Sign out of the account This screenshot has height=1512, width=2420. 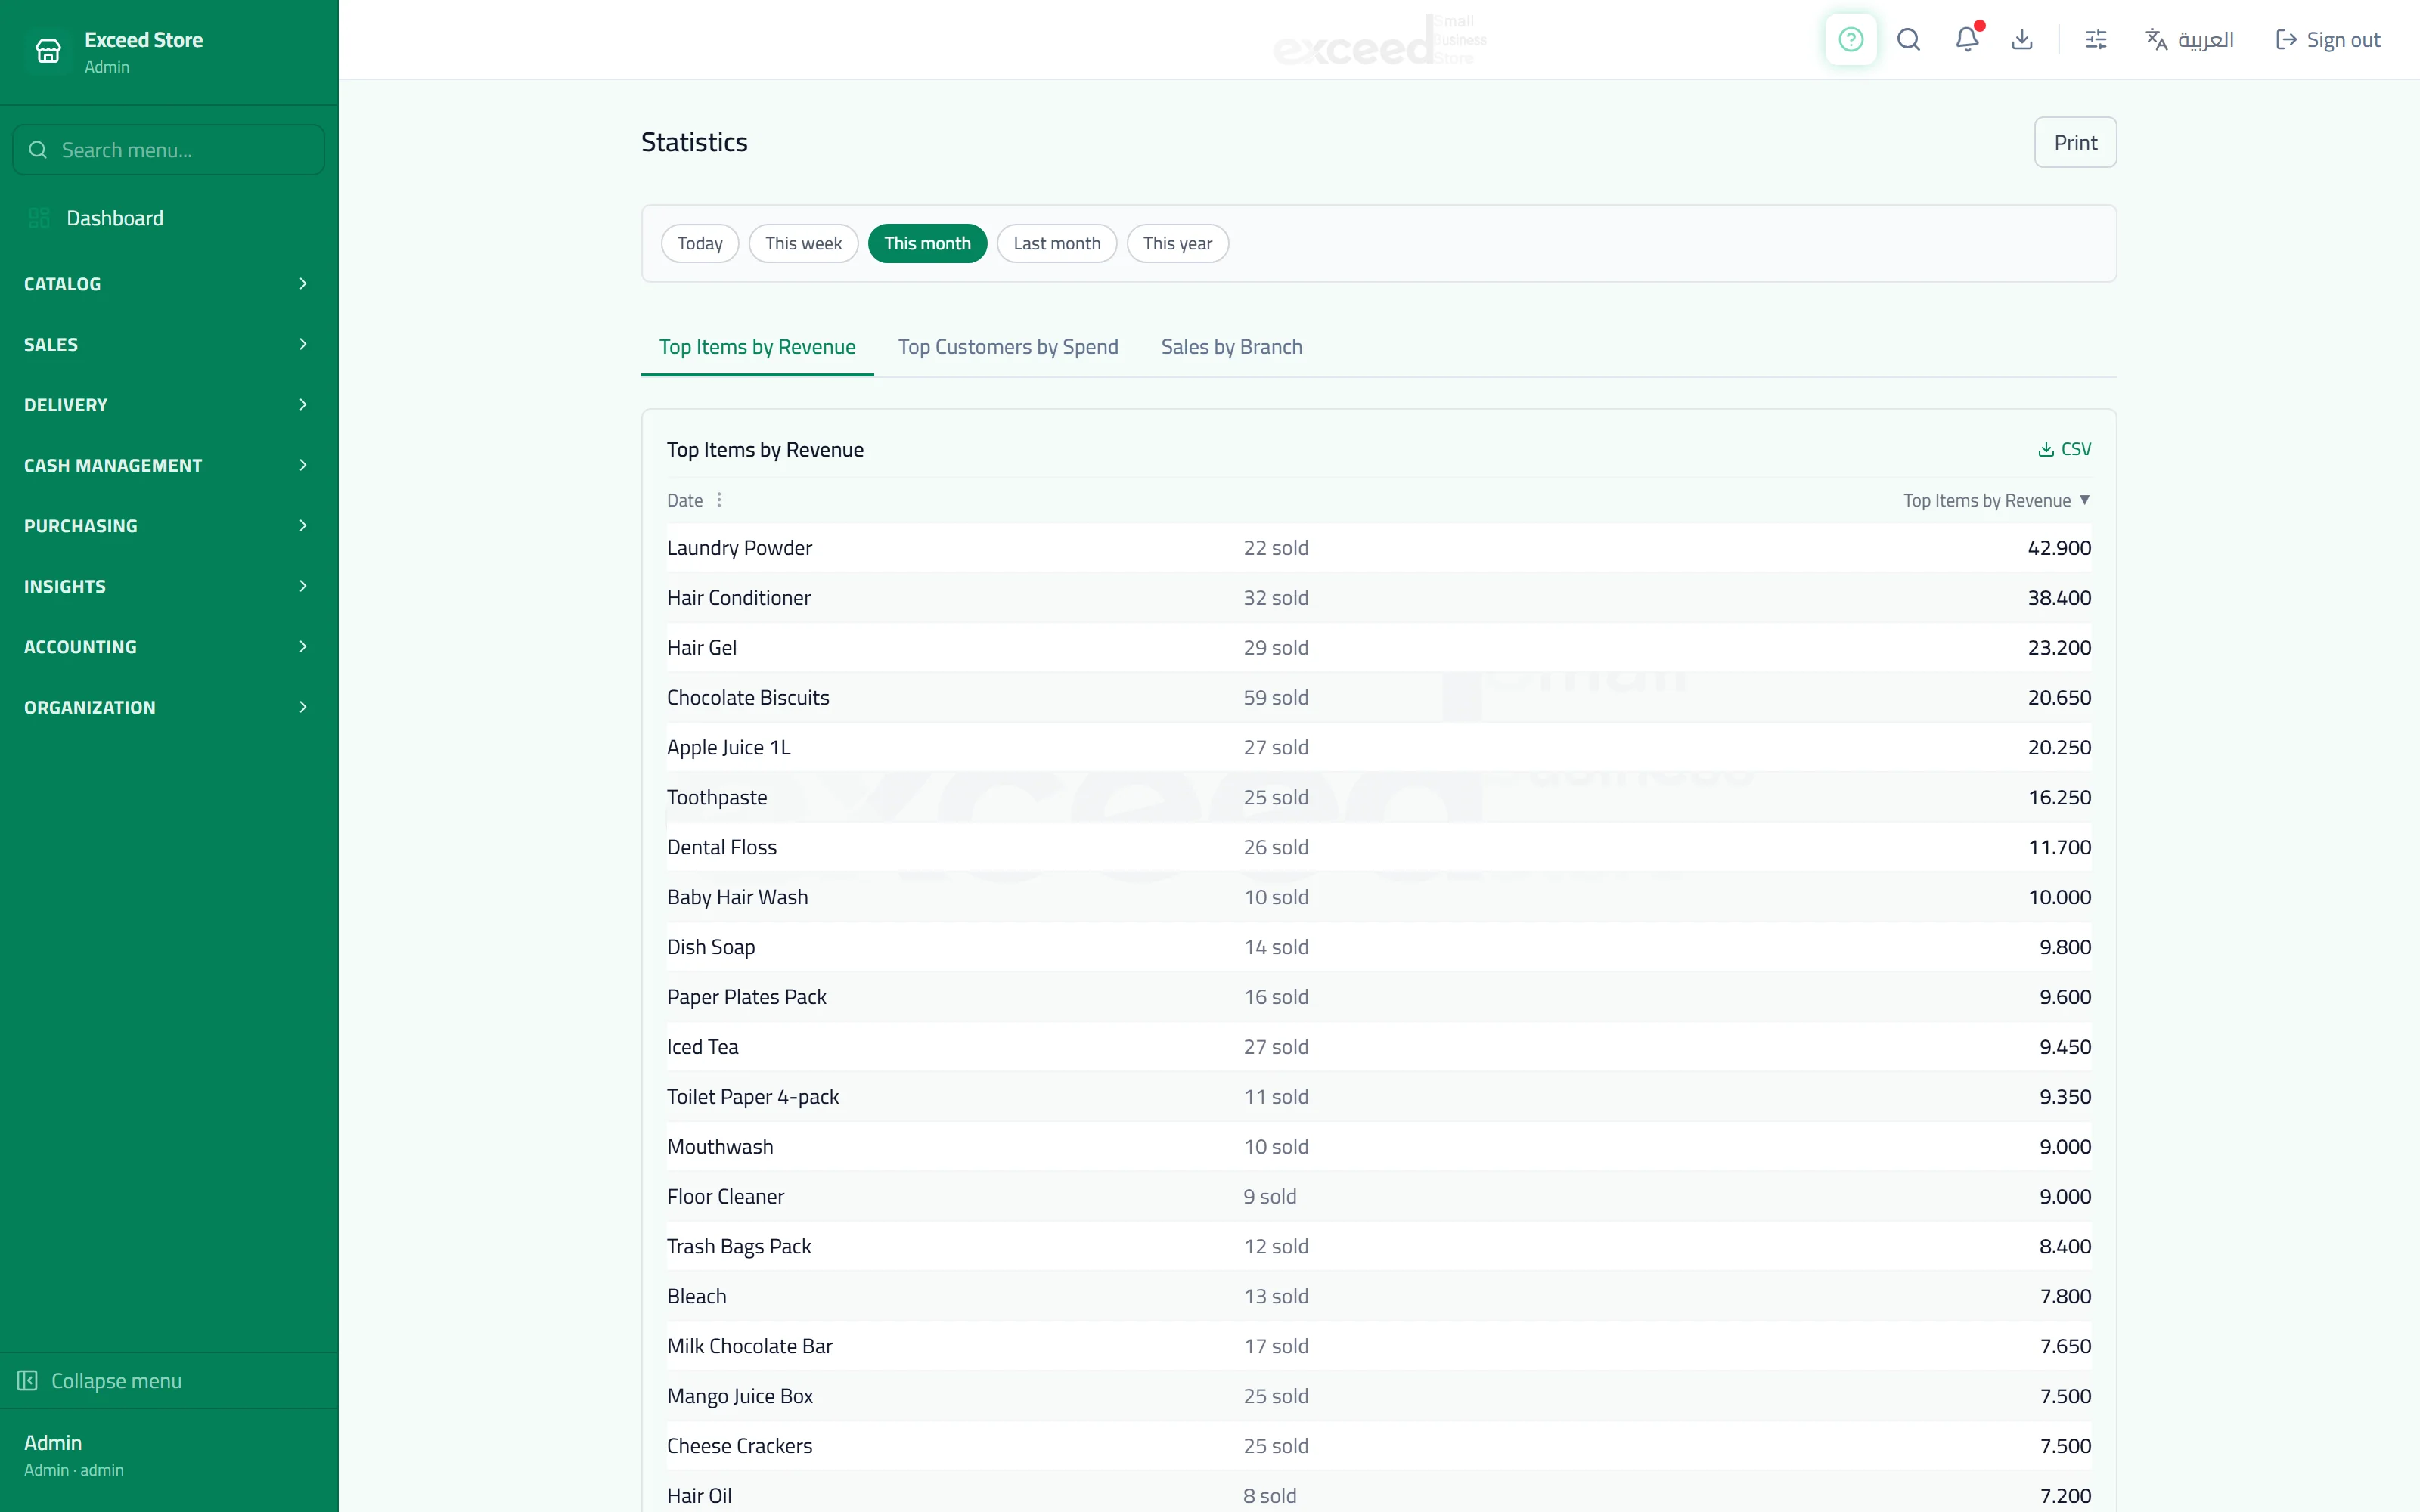pyautogui.click(x=2327, y=40)
